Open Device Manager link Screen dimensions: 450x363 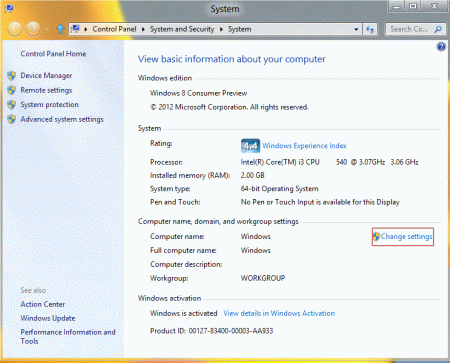(46, 76)
